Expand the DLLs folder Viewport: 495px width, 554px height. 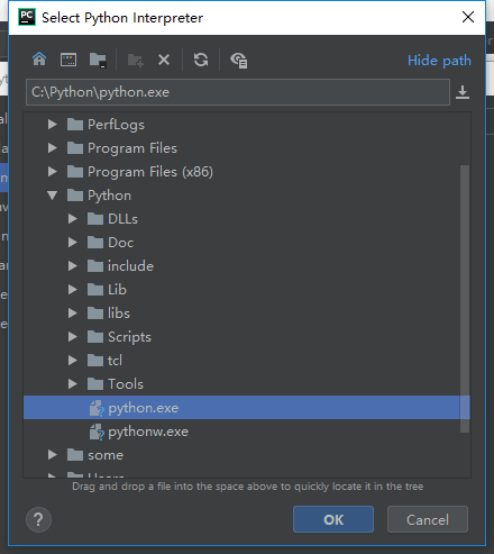[72, 219]
